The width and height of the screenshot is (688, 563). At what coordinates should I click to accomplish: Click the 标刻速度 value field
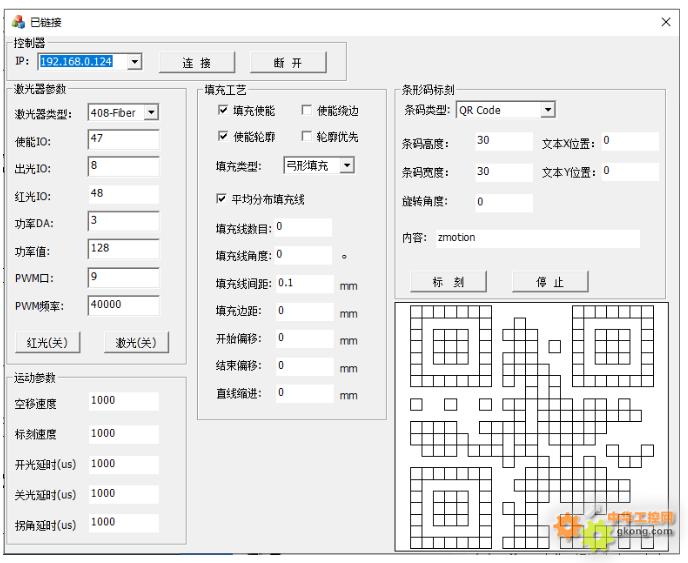(123, 434)
